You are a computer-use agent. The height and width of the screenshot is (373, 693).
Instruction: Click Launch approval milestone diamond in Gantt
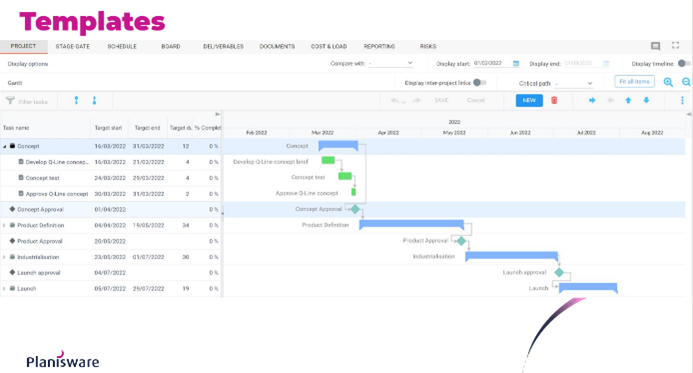pos(559,272)
